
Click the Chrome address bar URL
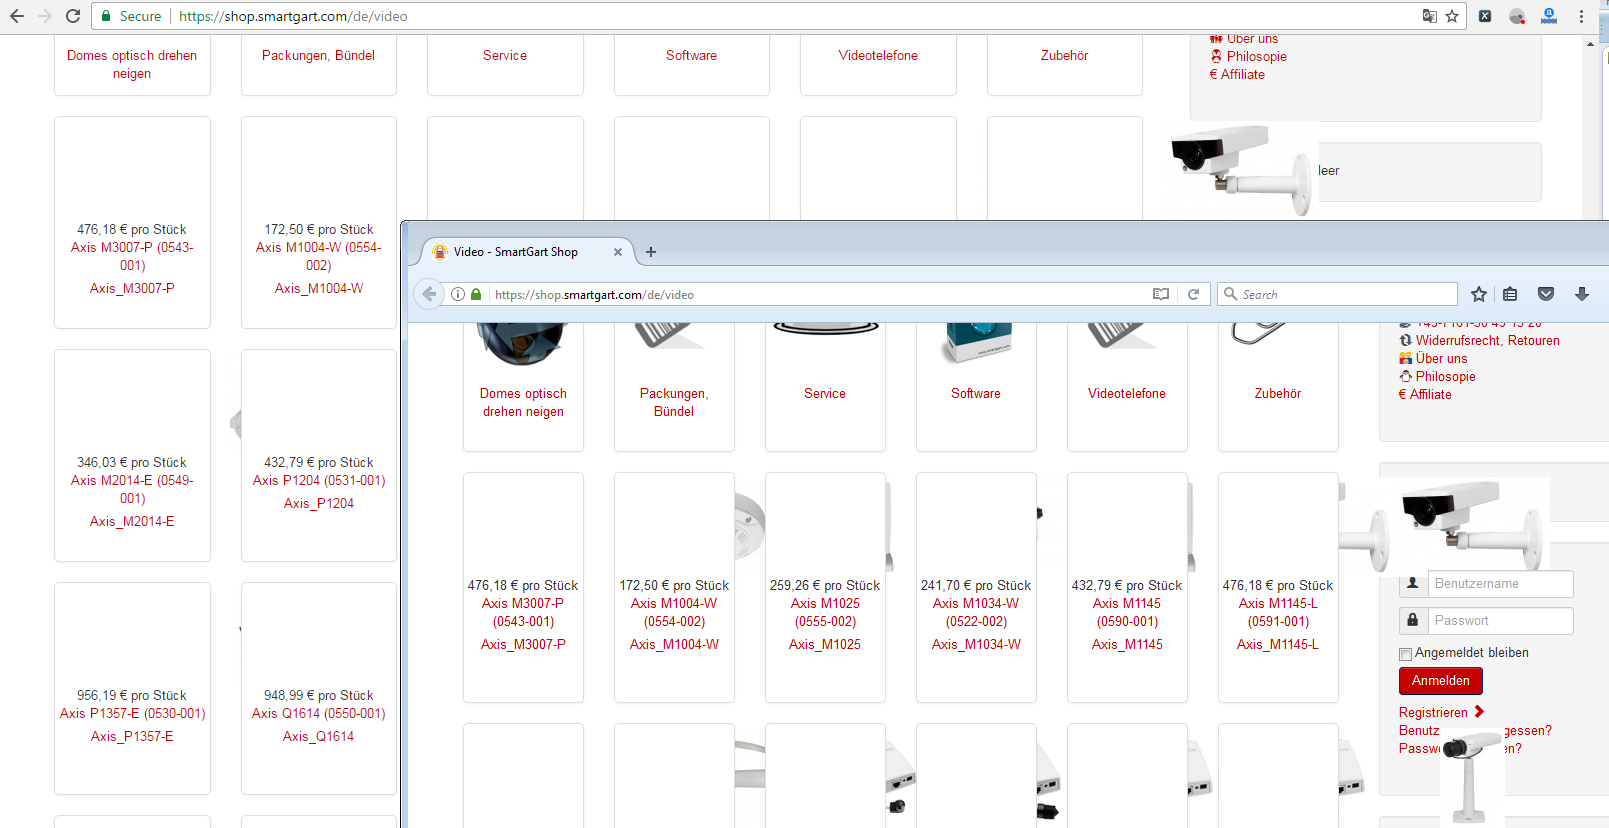pyautogui.click(x=293, y=16)
